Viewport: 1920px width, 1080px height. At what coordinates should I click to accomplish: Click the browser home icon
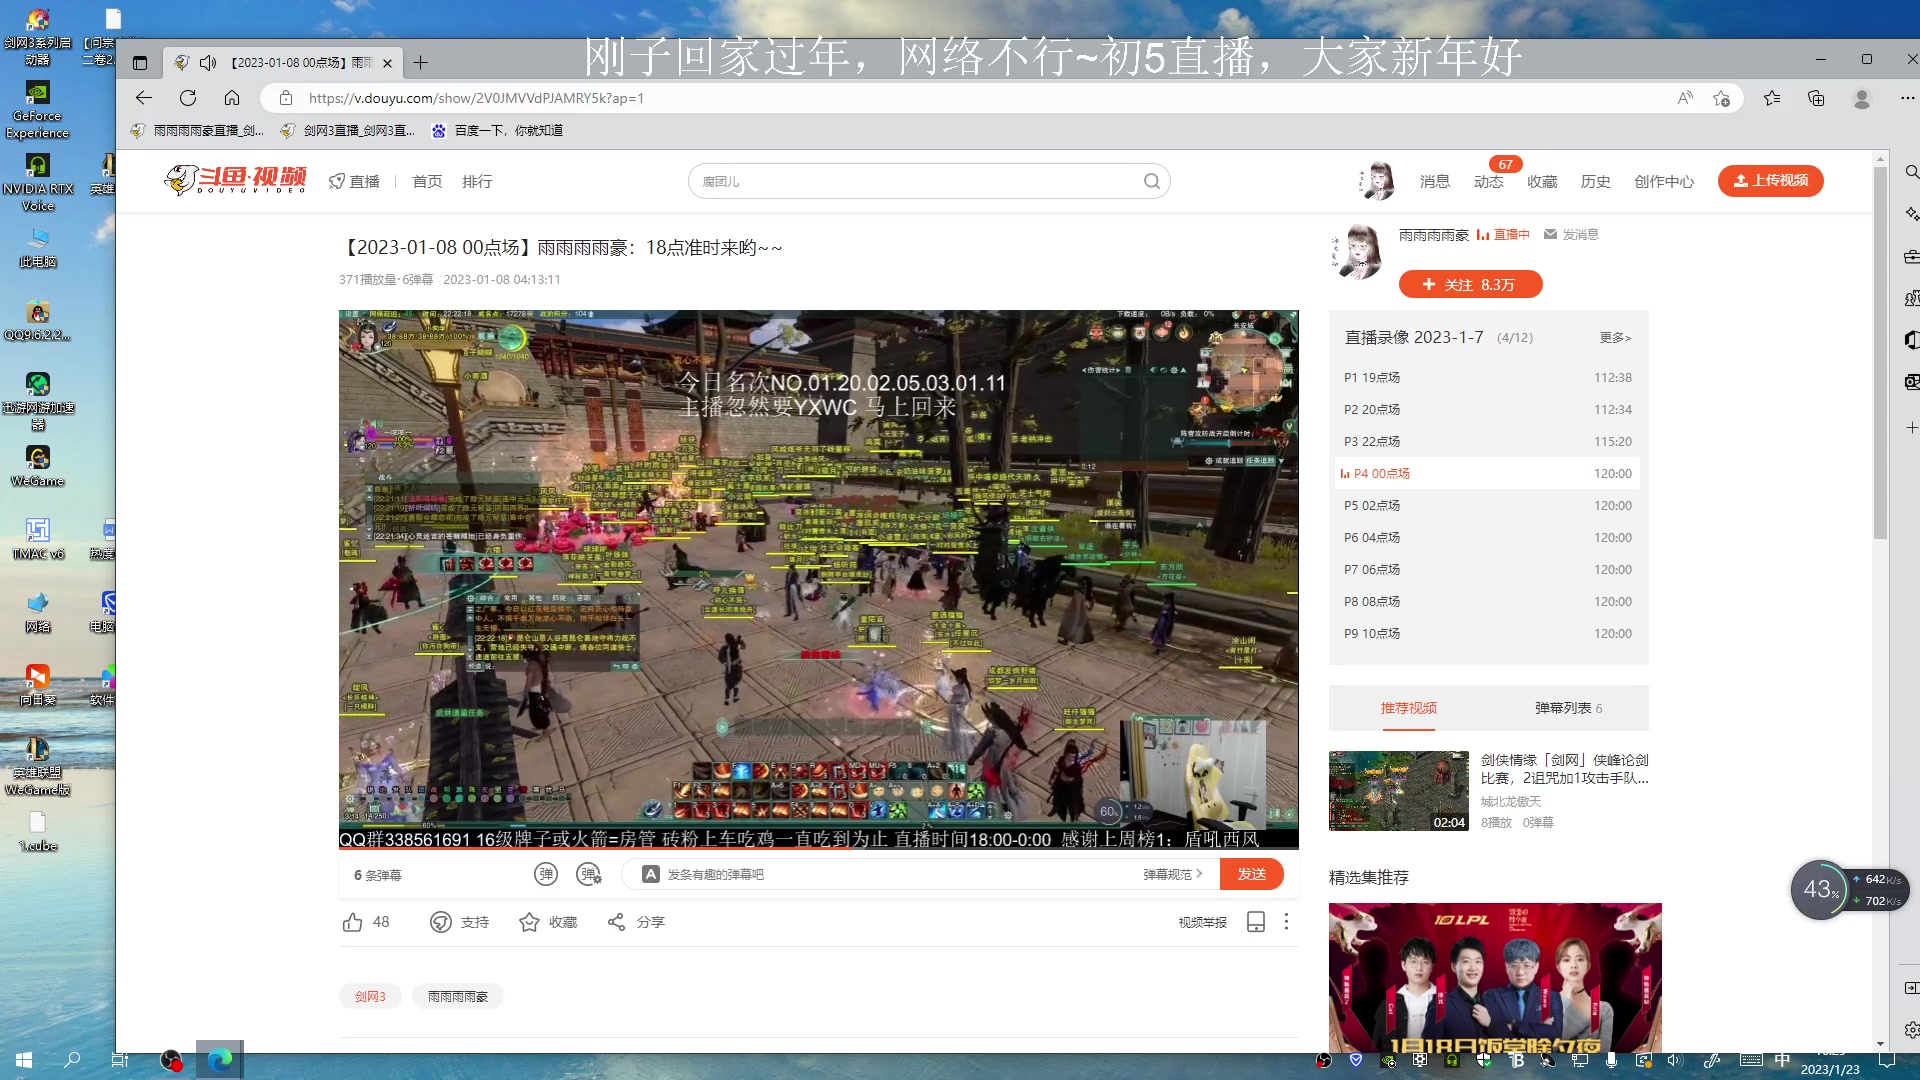pyautogui.click(x=232, y=98)
